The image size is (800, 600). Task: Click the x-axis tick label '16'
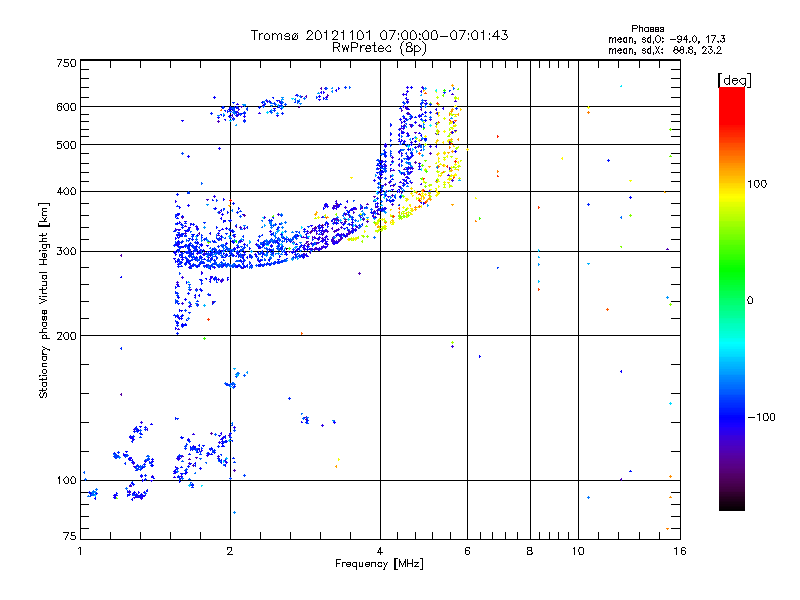pyautogui.click(x=680, y=551)
